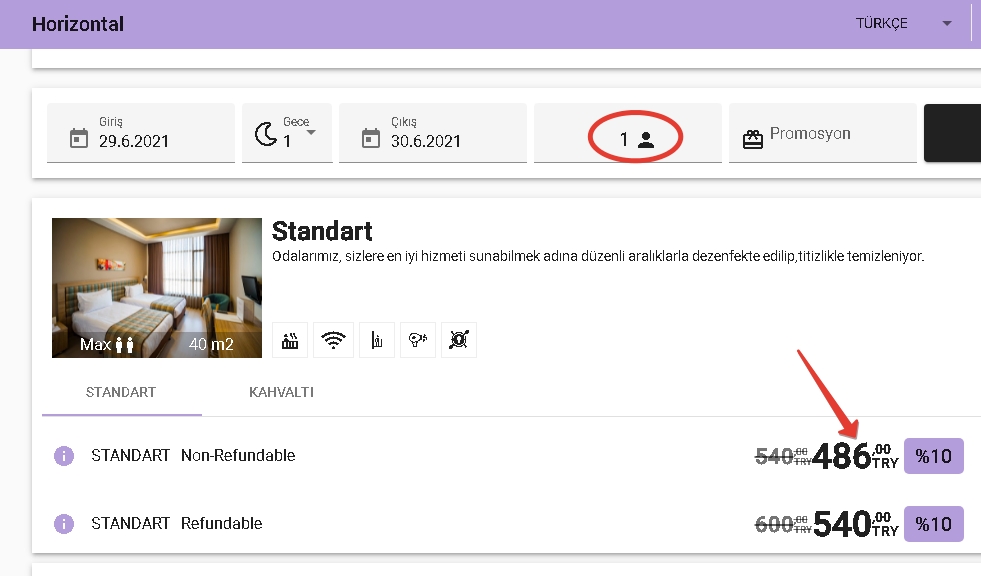Image resolution: width=981 pixels, height=576 pixels.
Task: Click the heating amenity icon
Action: (291, 340)
